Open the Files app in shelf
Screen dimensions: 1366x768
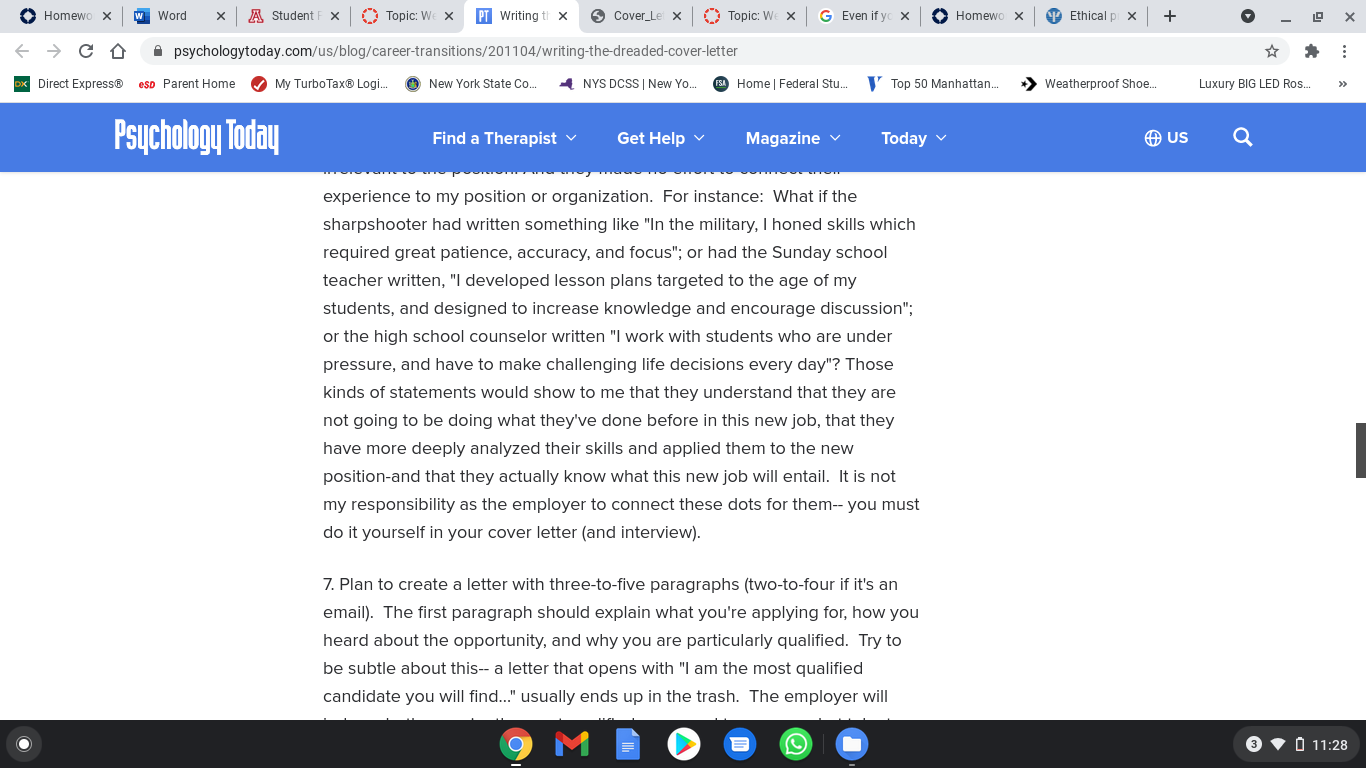(x=852, y=744)
